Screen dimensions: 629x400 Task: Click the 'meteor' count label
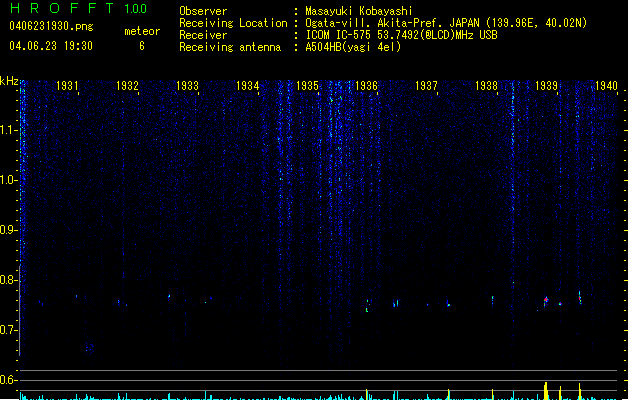[x=142, y=31]
